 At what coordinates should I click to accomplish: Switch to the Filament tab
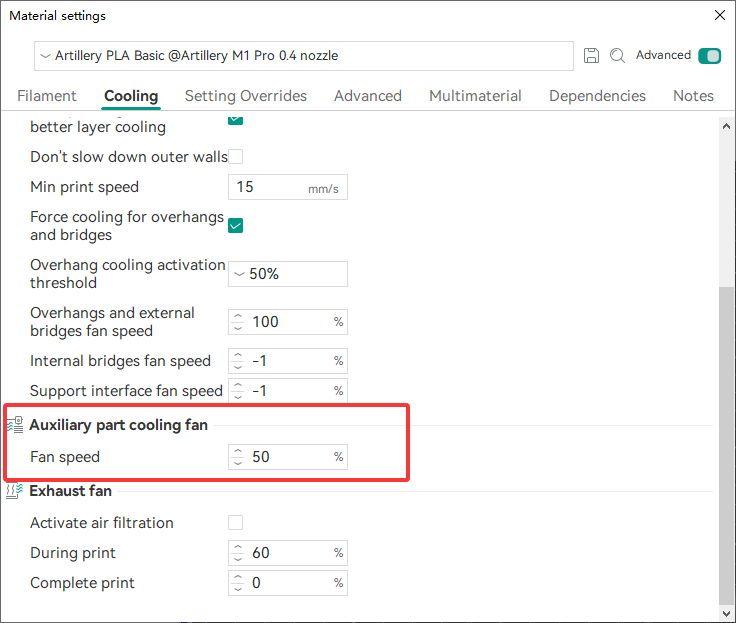click(x=47, y=96)
